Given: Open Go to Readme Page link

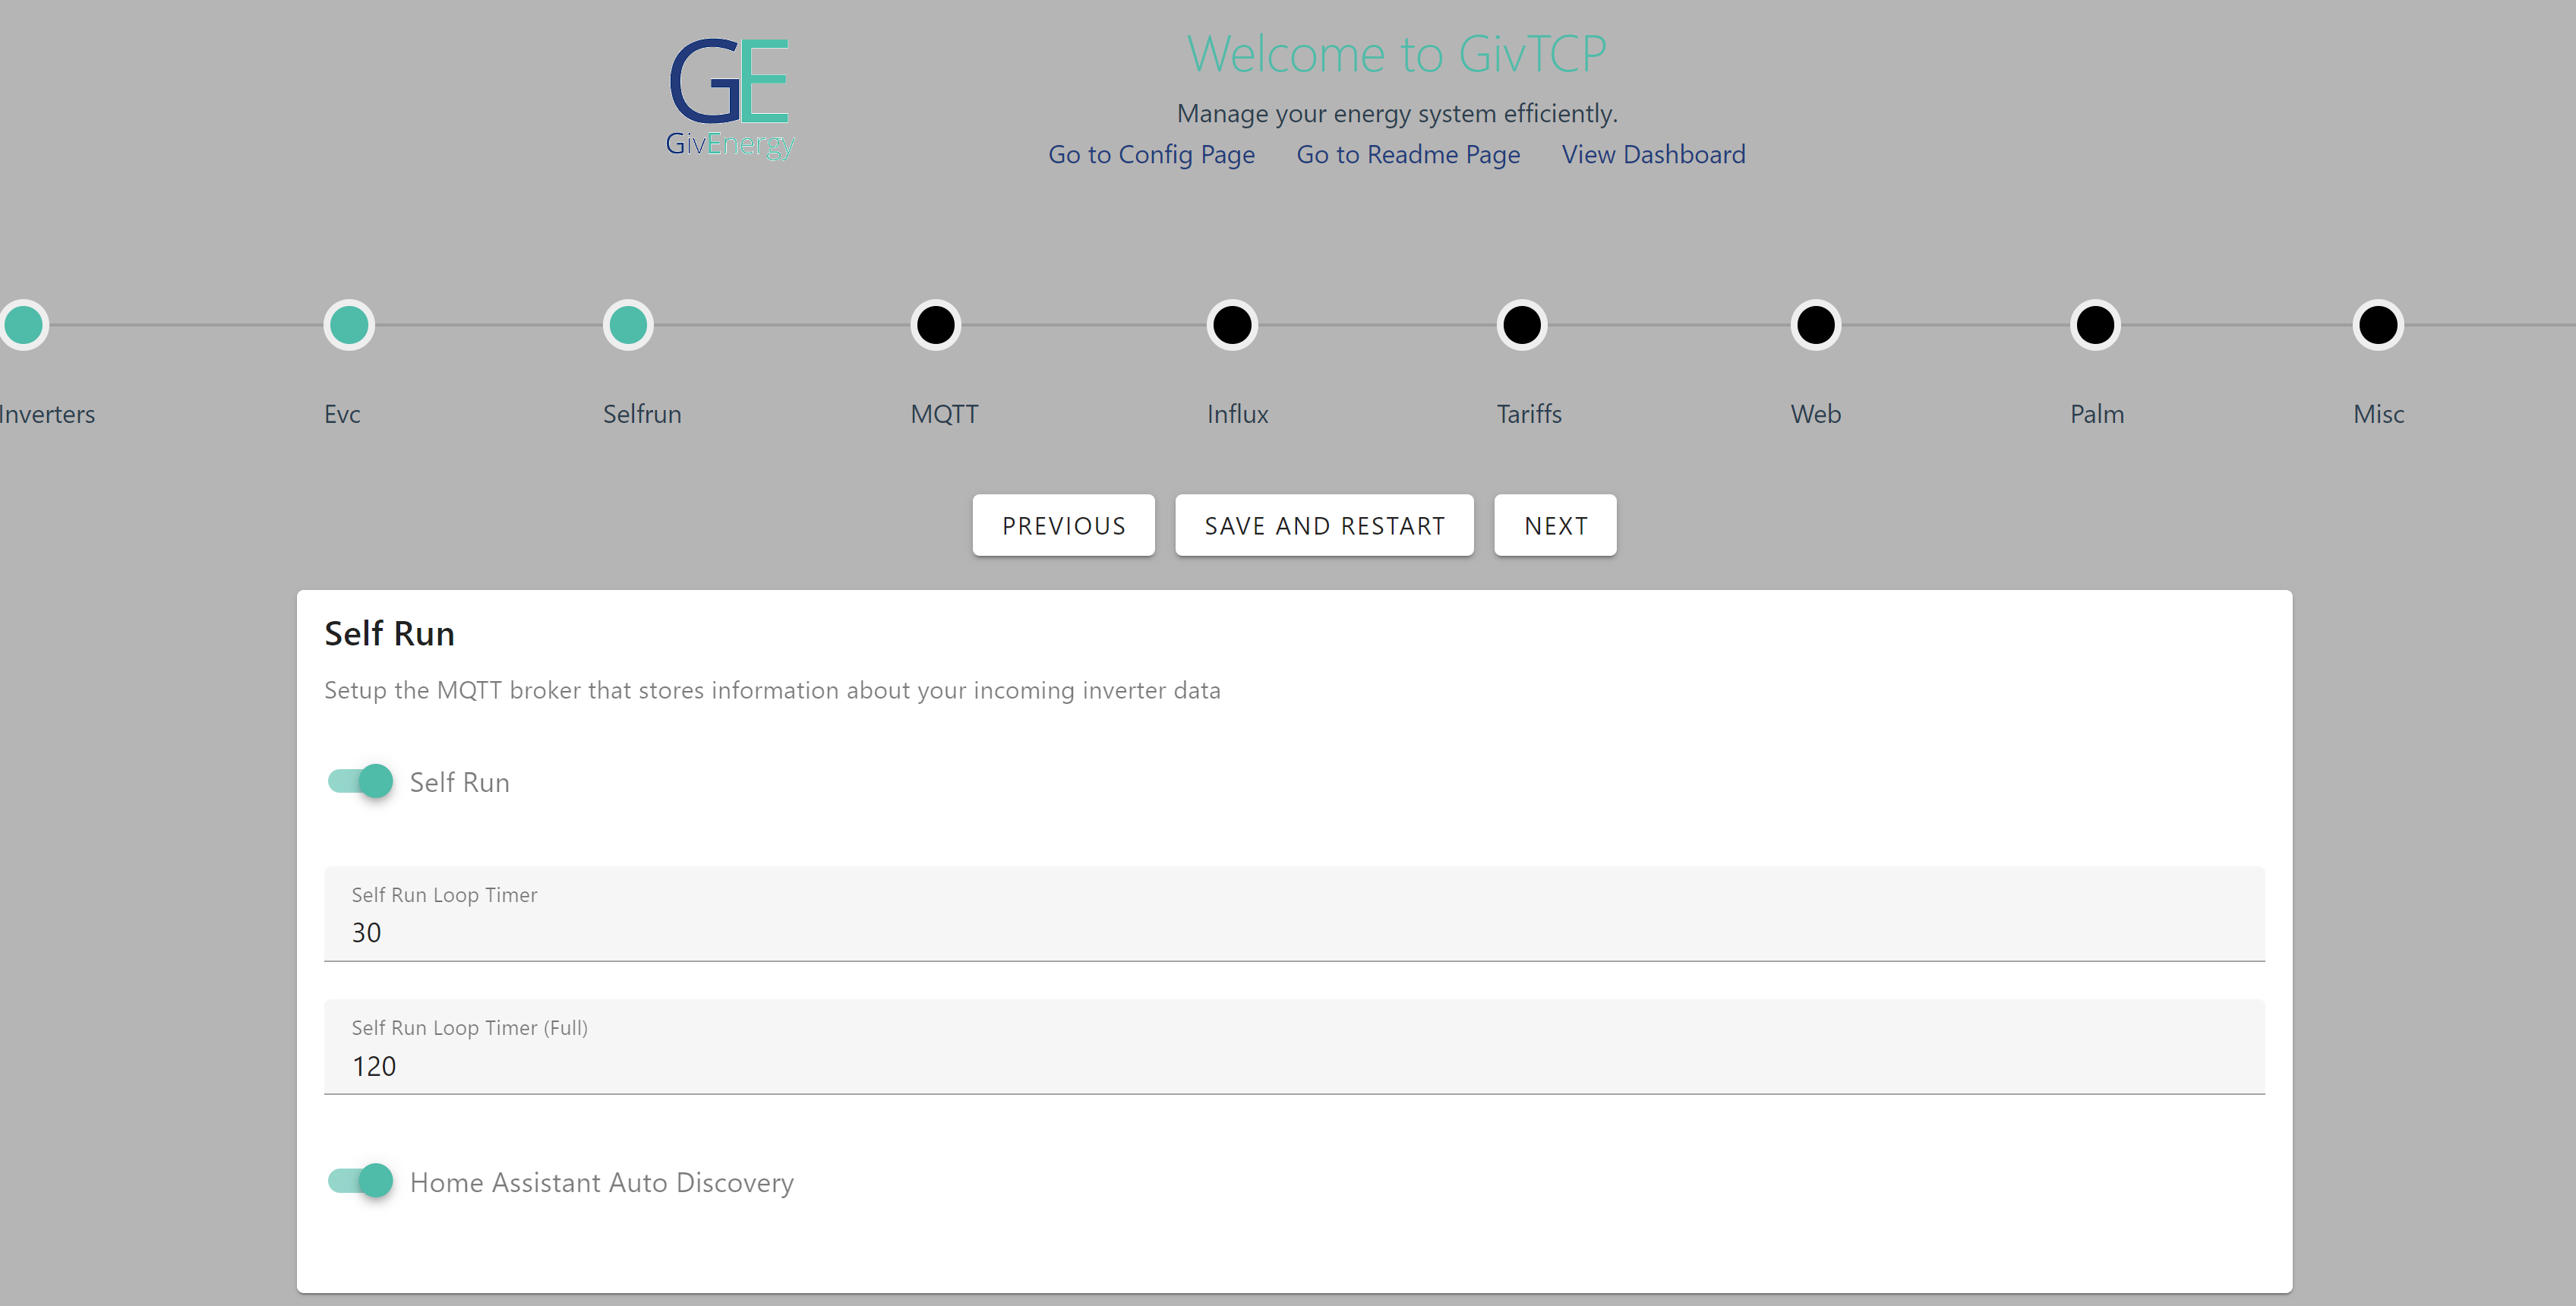Looking at the screenshot, I should pos(1408,155).
